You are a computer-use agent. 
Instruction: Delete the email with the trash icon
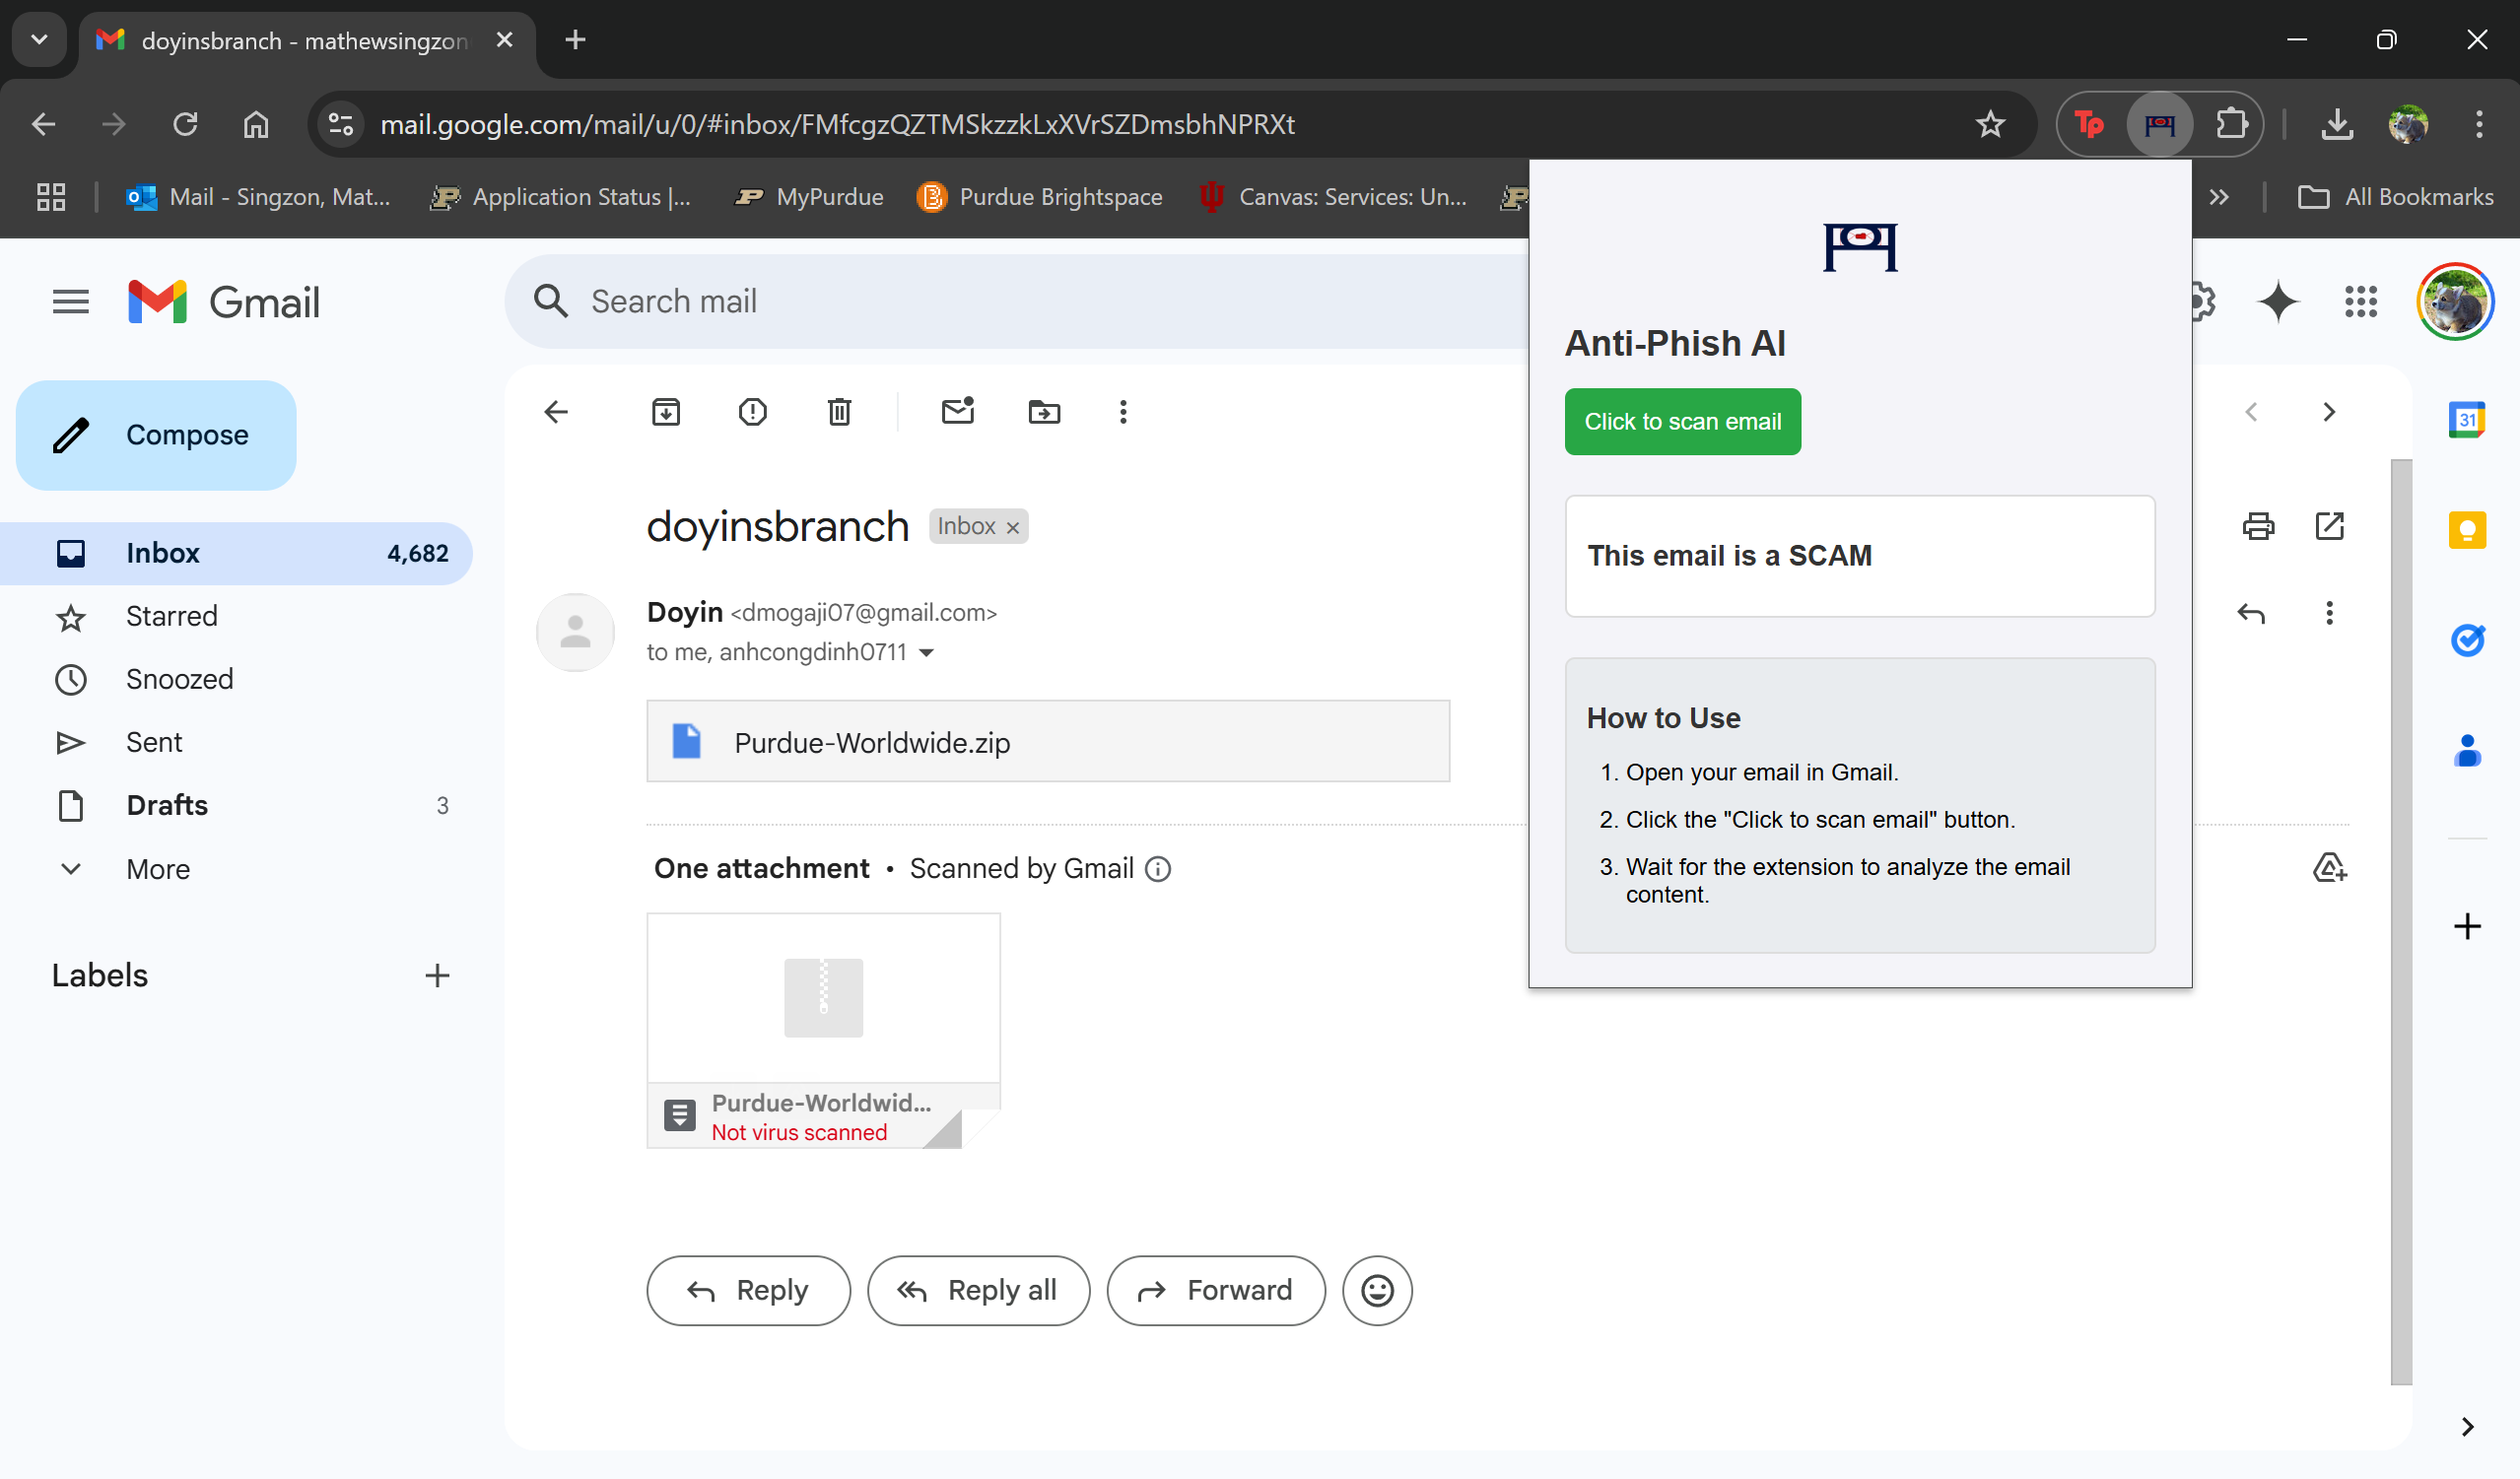[839, 412]
